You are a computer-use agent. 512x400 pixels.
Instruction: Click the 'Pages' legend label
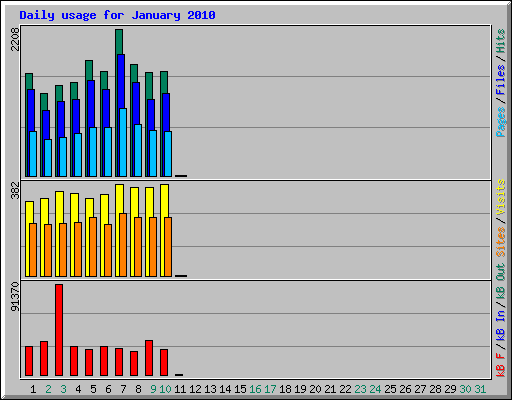500,122
